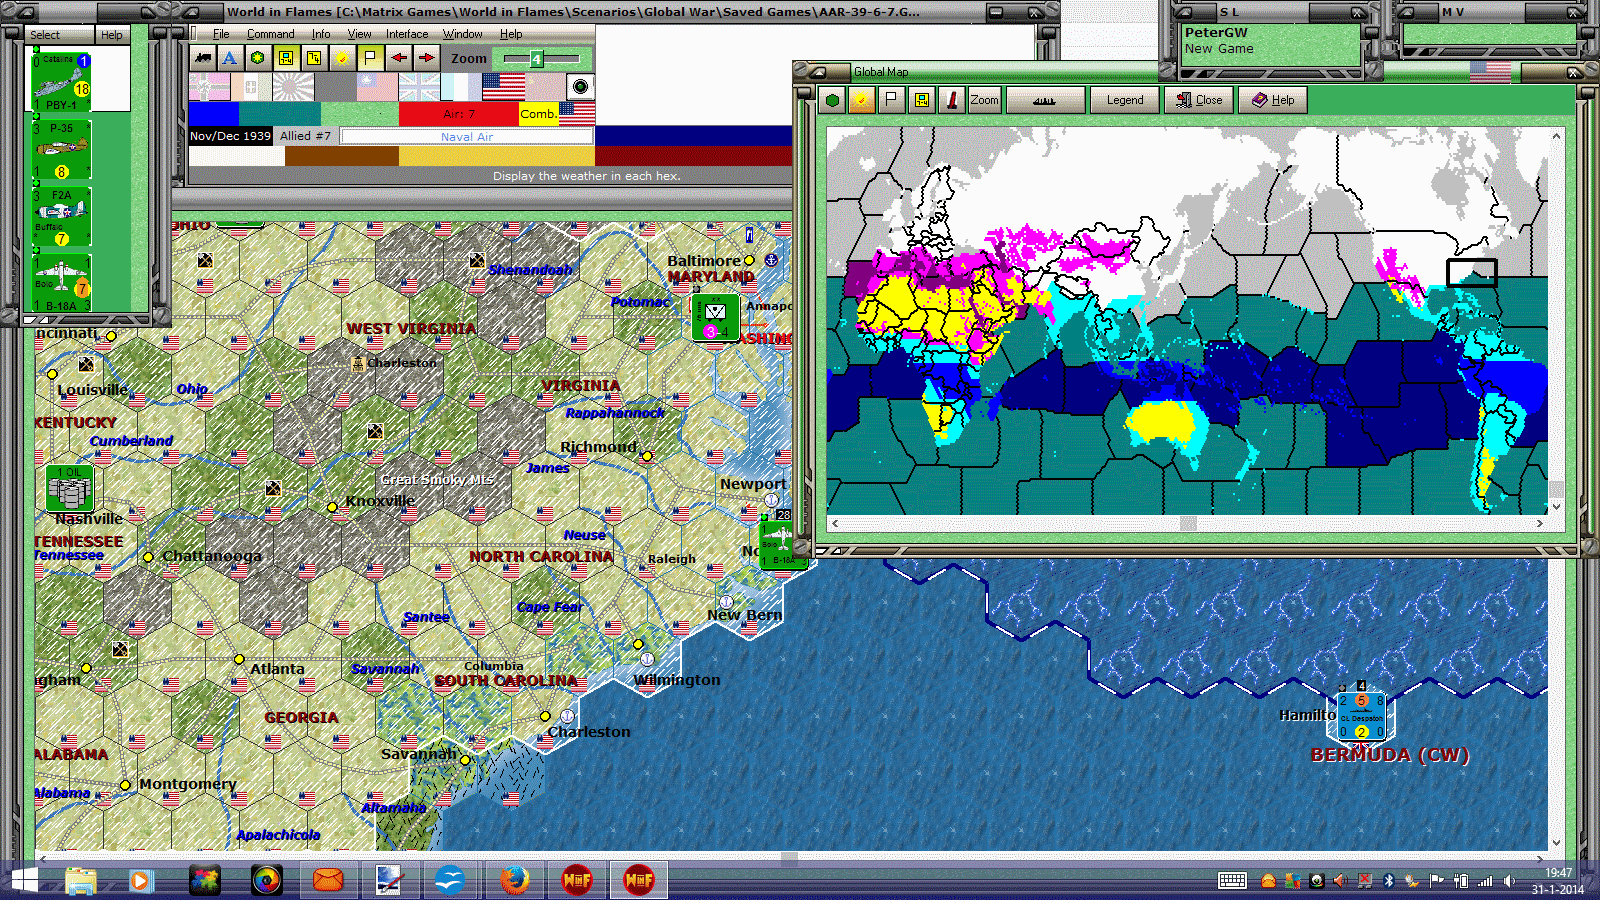Click the Select button in units panel
1600x900 pixels.
click(59, 35)
